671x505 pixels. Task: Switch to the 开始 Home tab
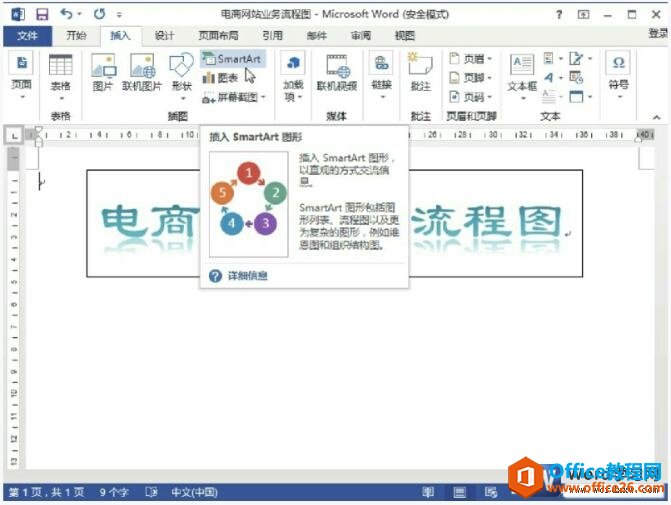[x=76, y=36]
